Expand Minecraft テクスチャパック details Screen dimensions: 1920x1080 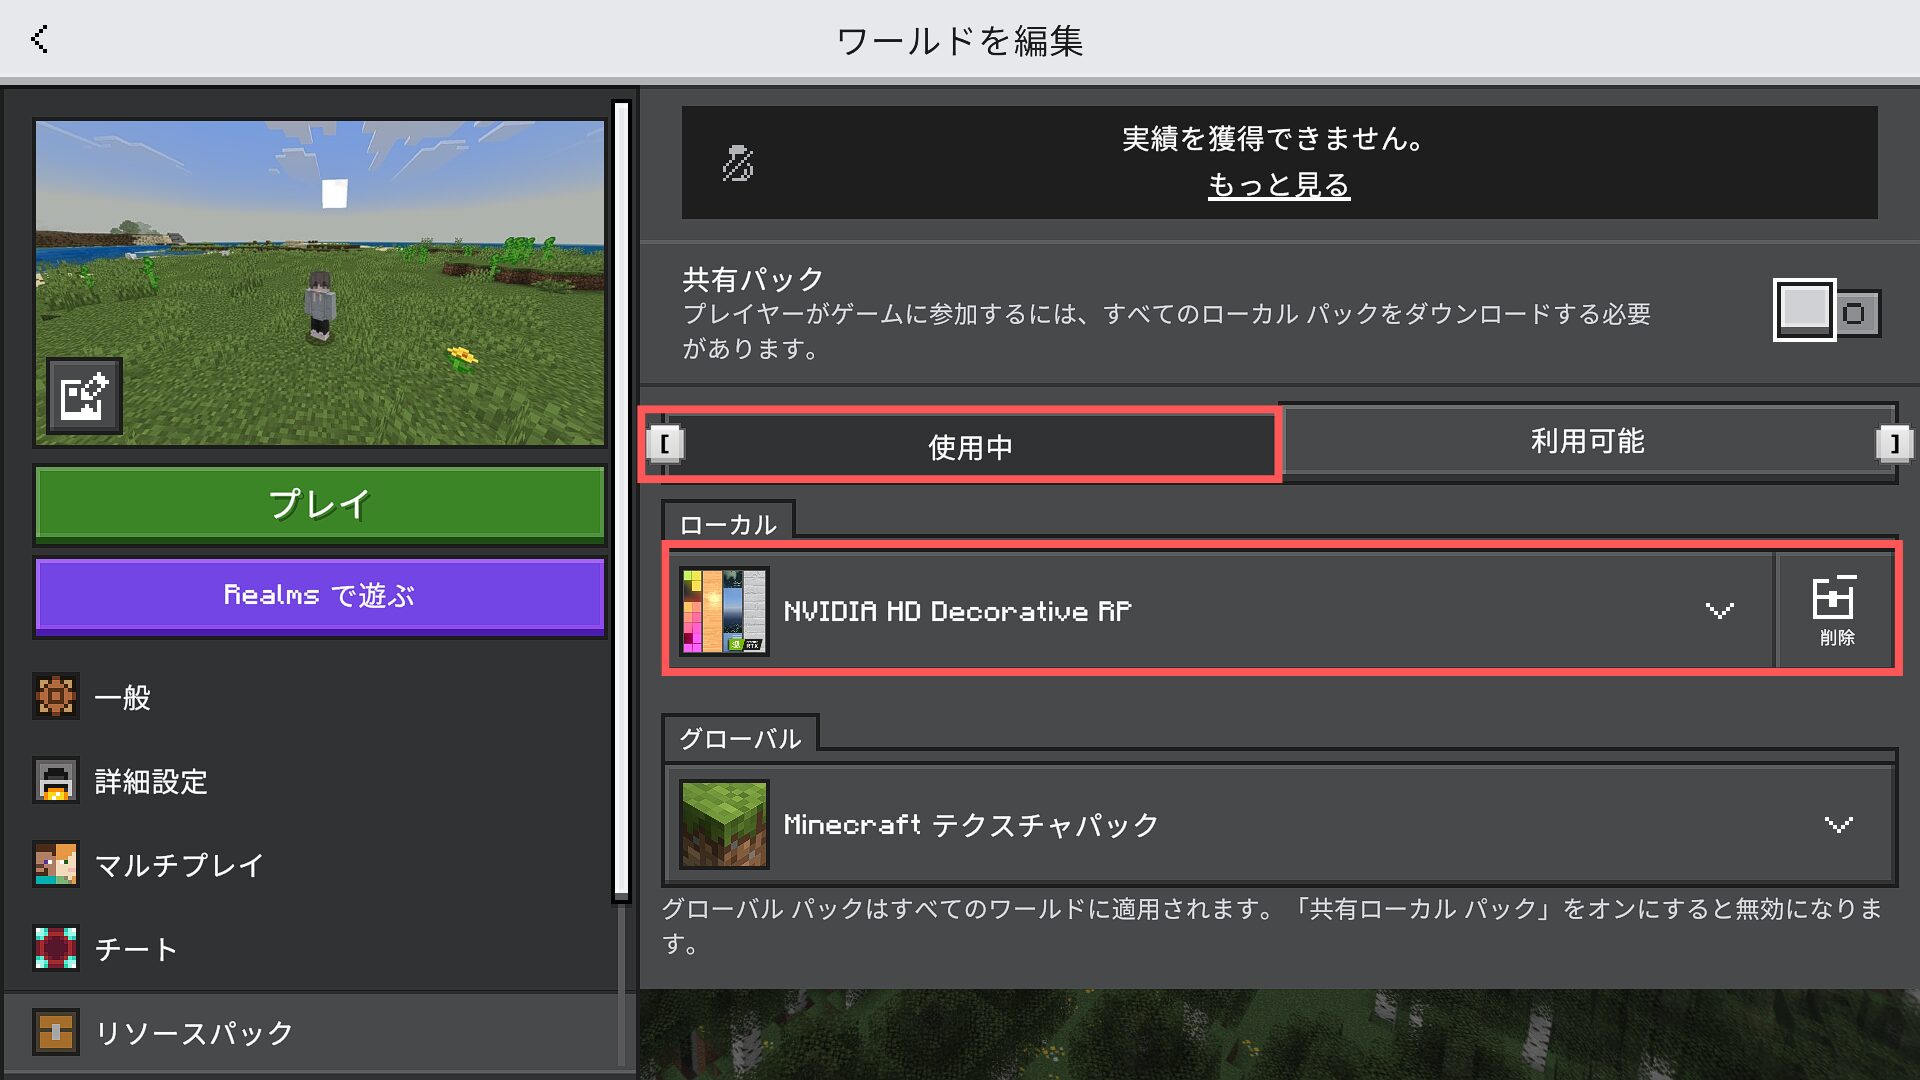click(x=1838, y=825)
